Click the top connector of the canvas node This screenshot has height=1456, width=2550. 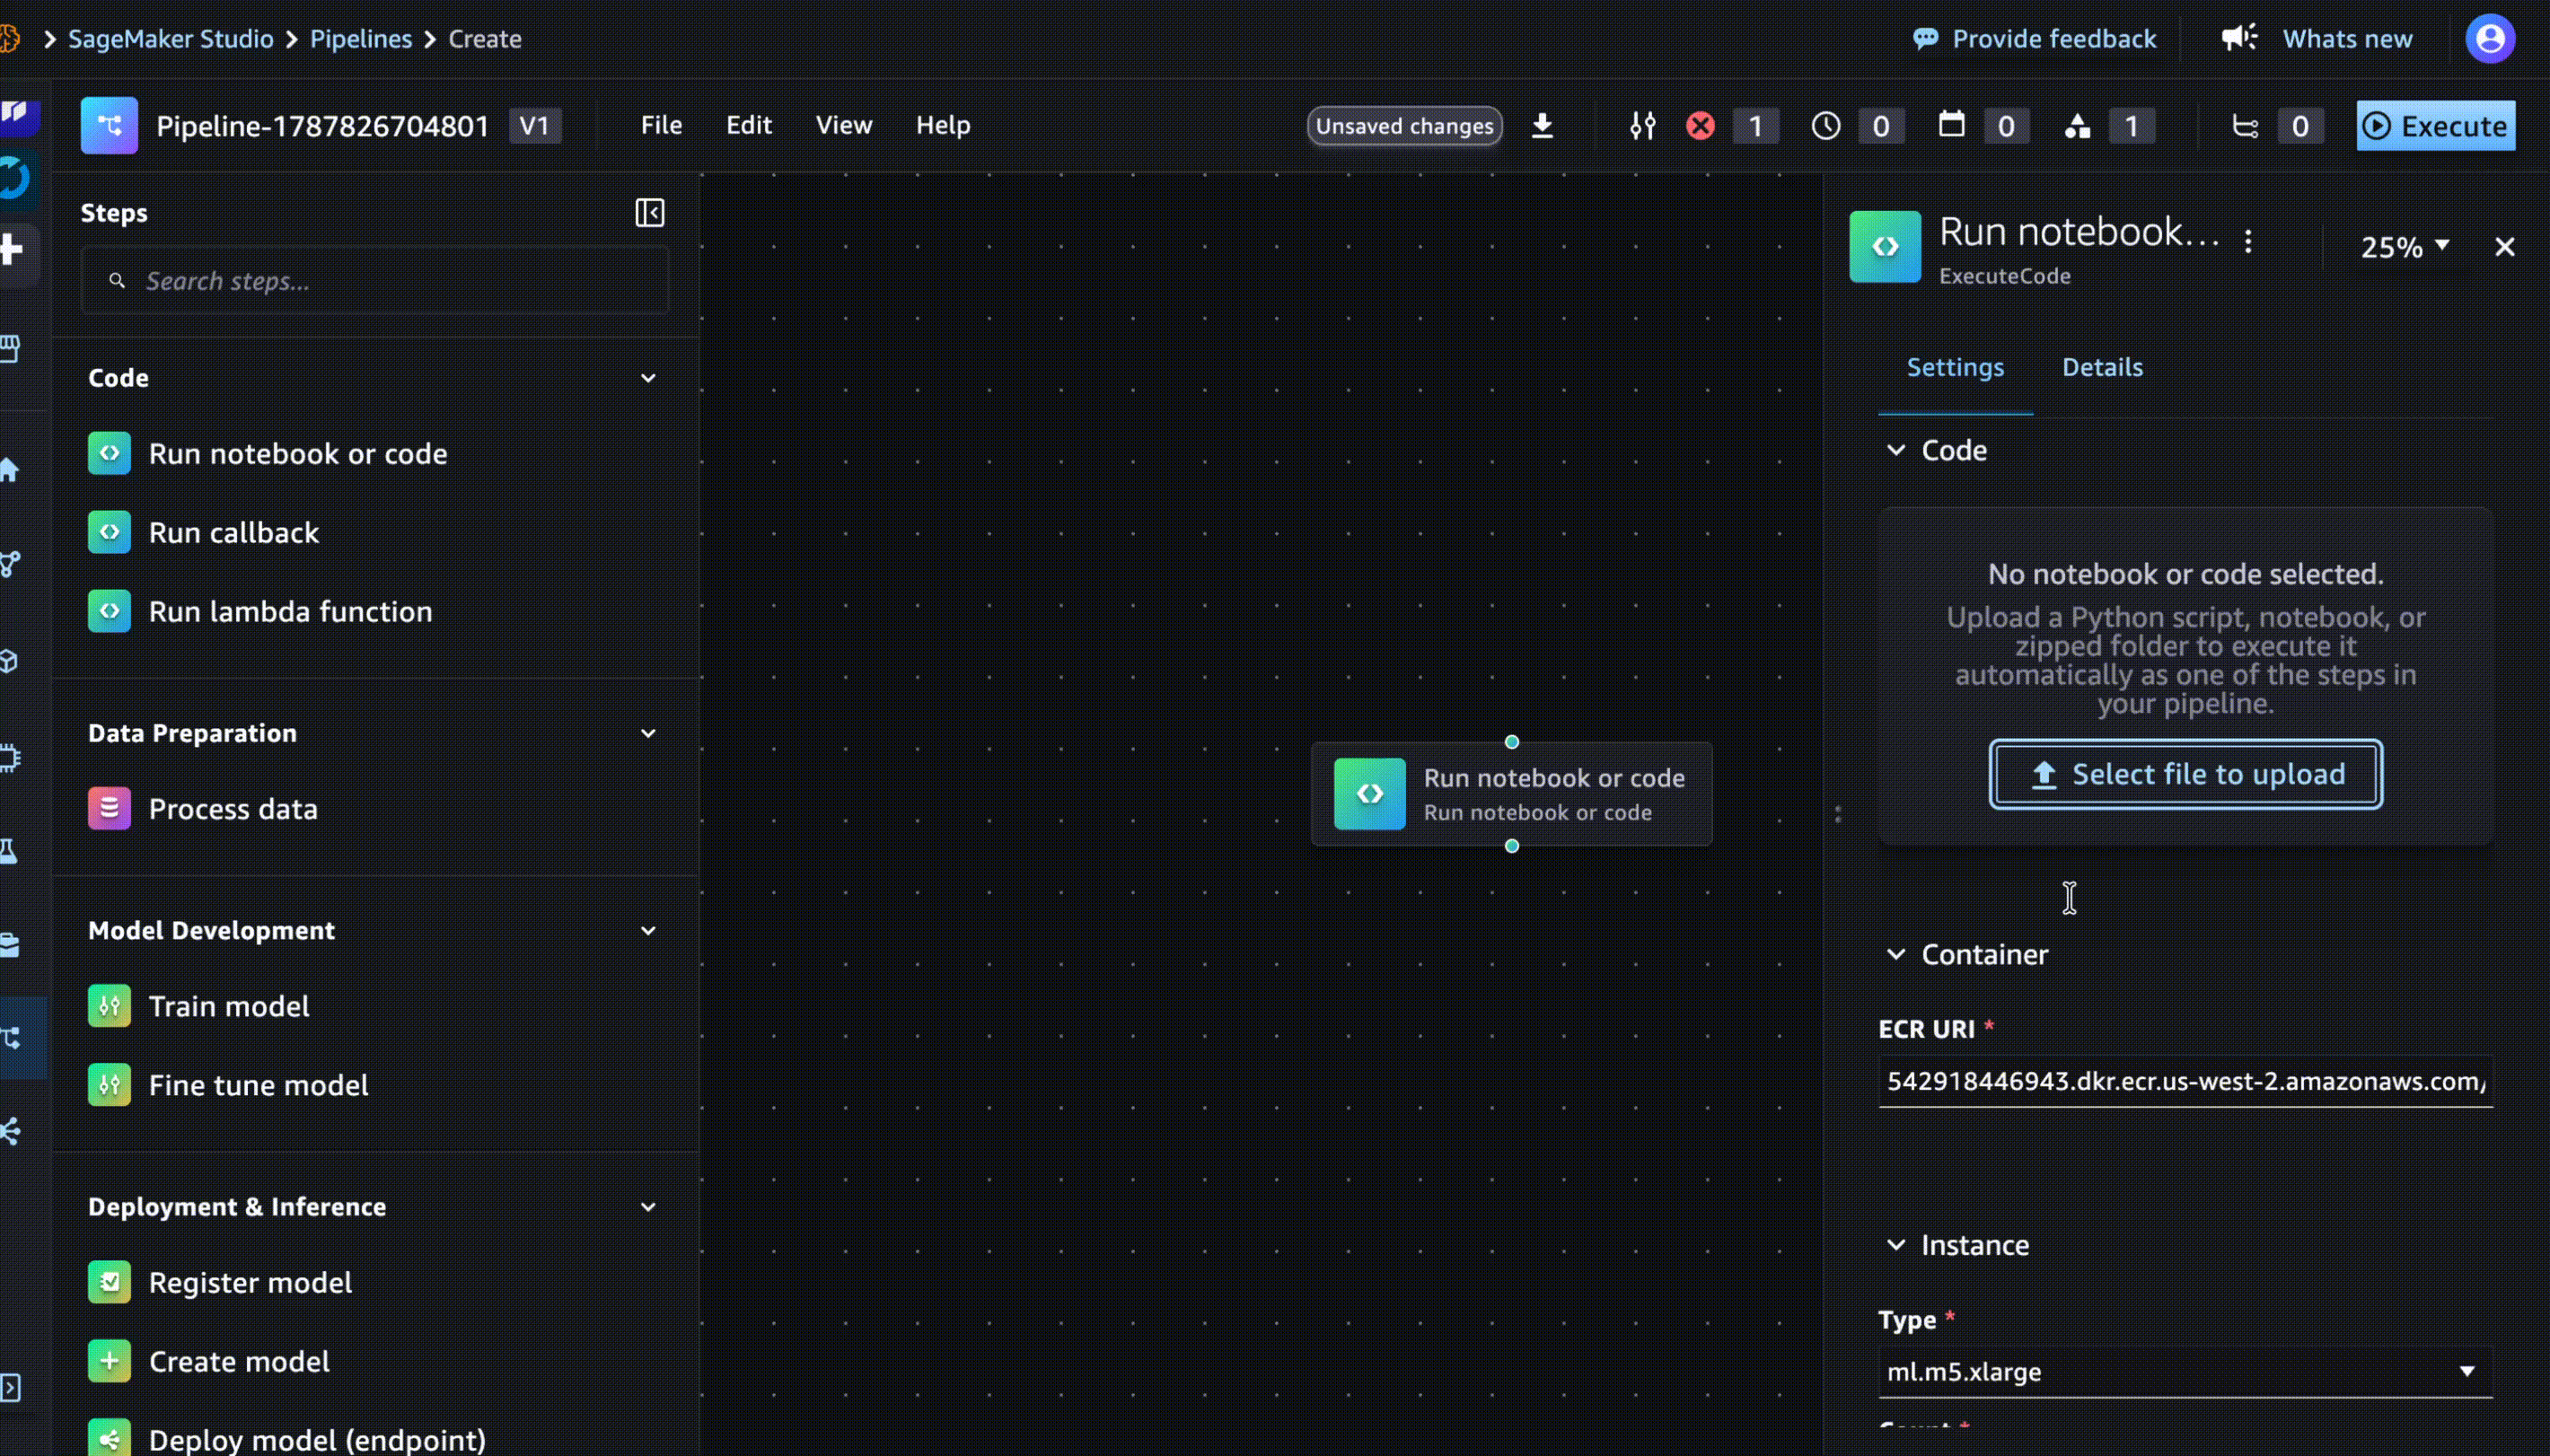click(1511, 742)
